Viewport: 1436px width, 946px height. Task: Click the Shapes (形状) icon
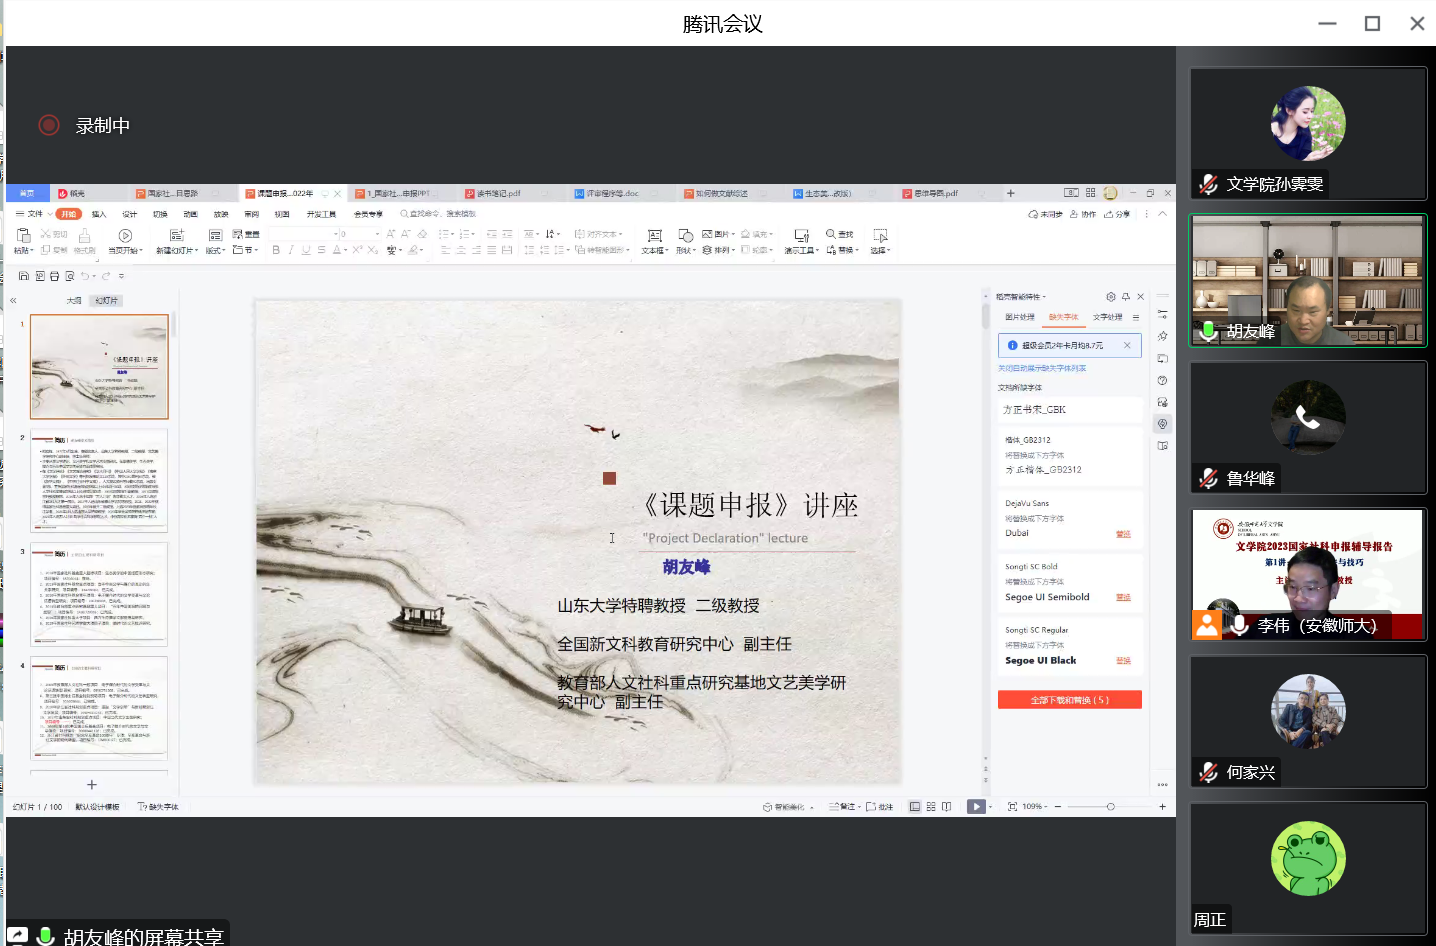685,237
